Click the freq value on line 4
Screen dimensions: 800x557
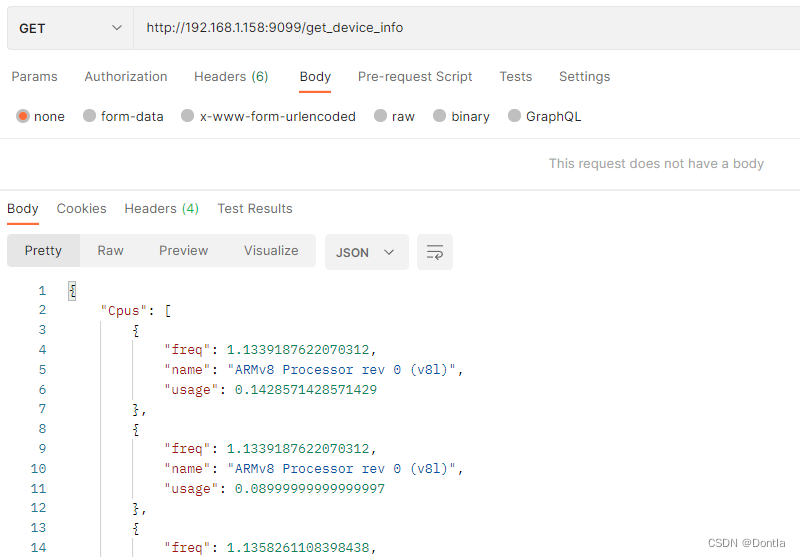click(x=297, y=350)
